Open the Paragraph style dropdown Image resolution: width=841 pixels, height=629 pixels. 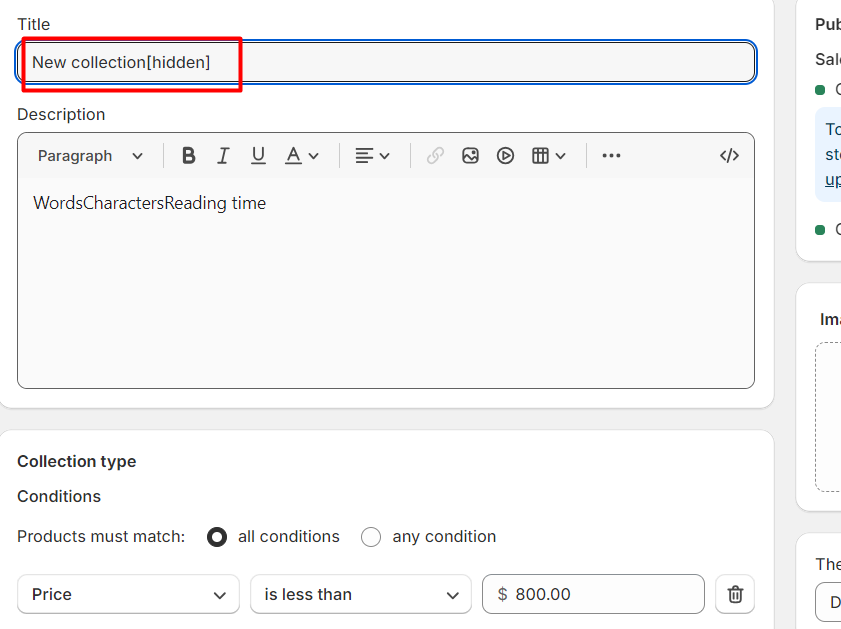90,156
